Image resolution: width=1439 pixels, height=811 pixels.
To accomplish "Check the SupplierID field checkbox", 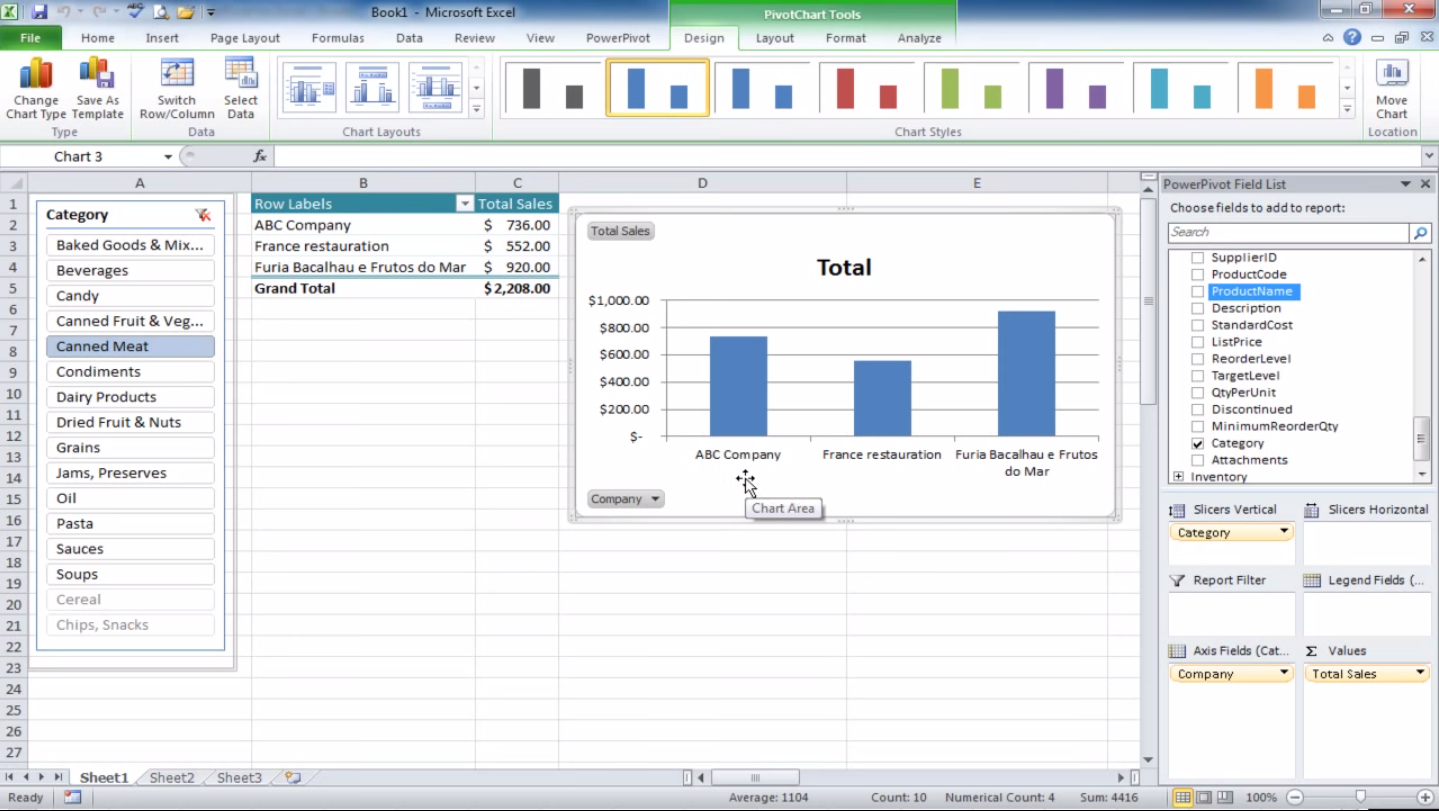I will [x=1197, y=257].
